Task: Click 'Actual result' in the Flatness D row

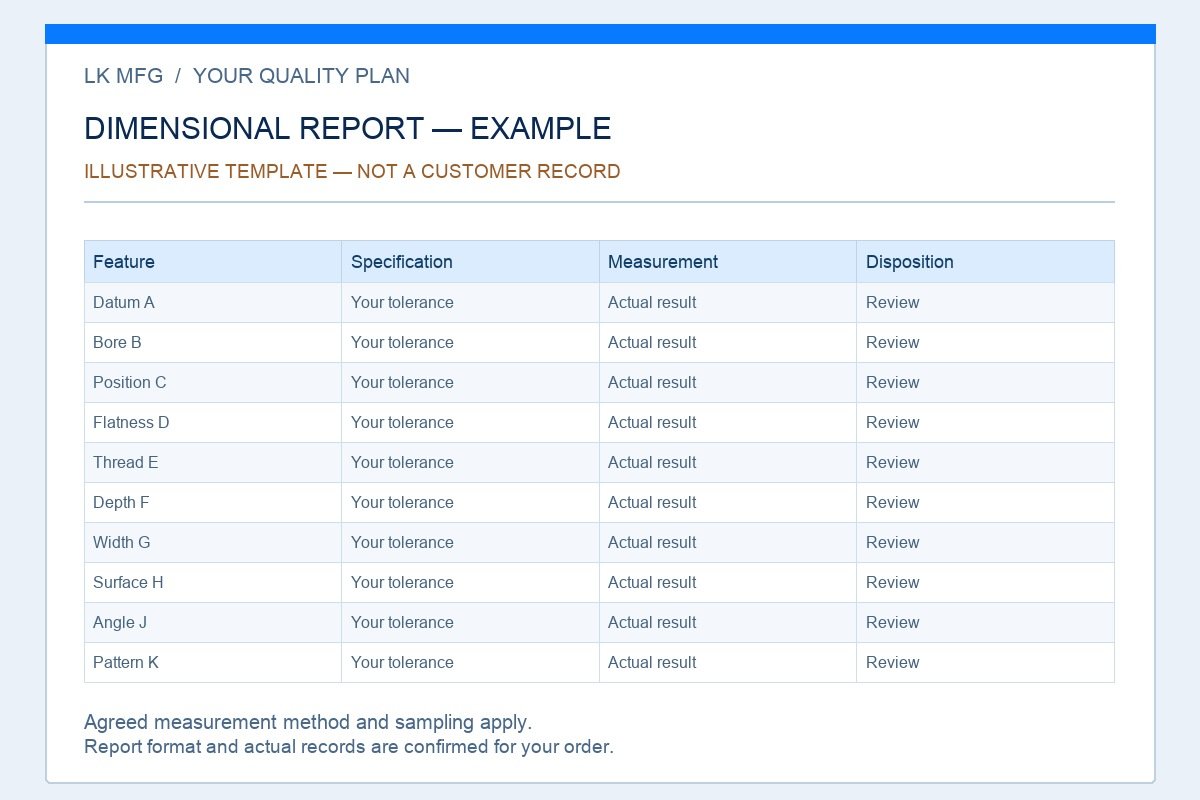Action: point(652,422)
